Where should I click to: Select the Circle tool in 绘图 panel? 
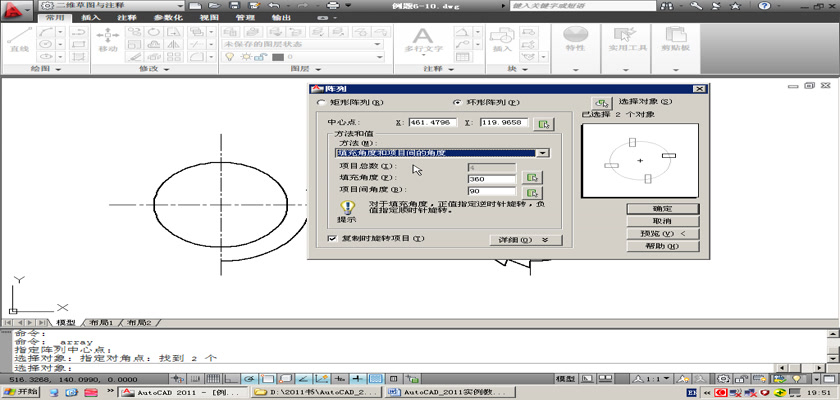(x=47, y=44)
